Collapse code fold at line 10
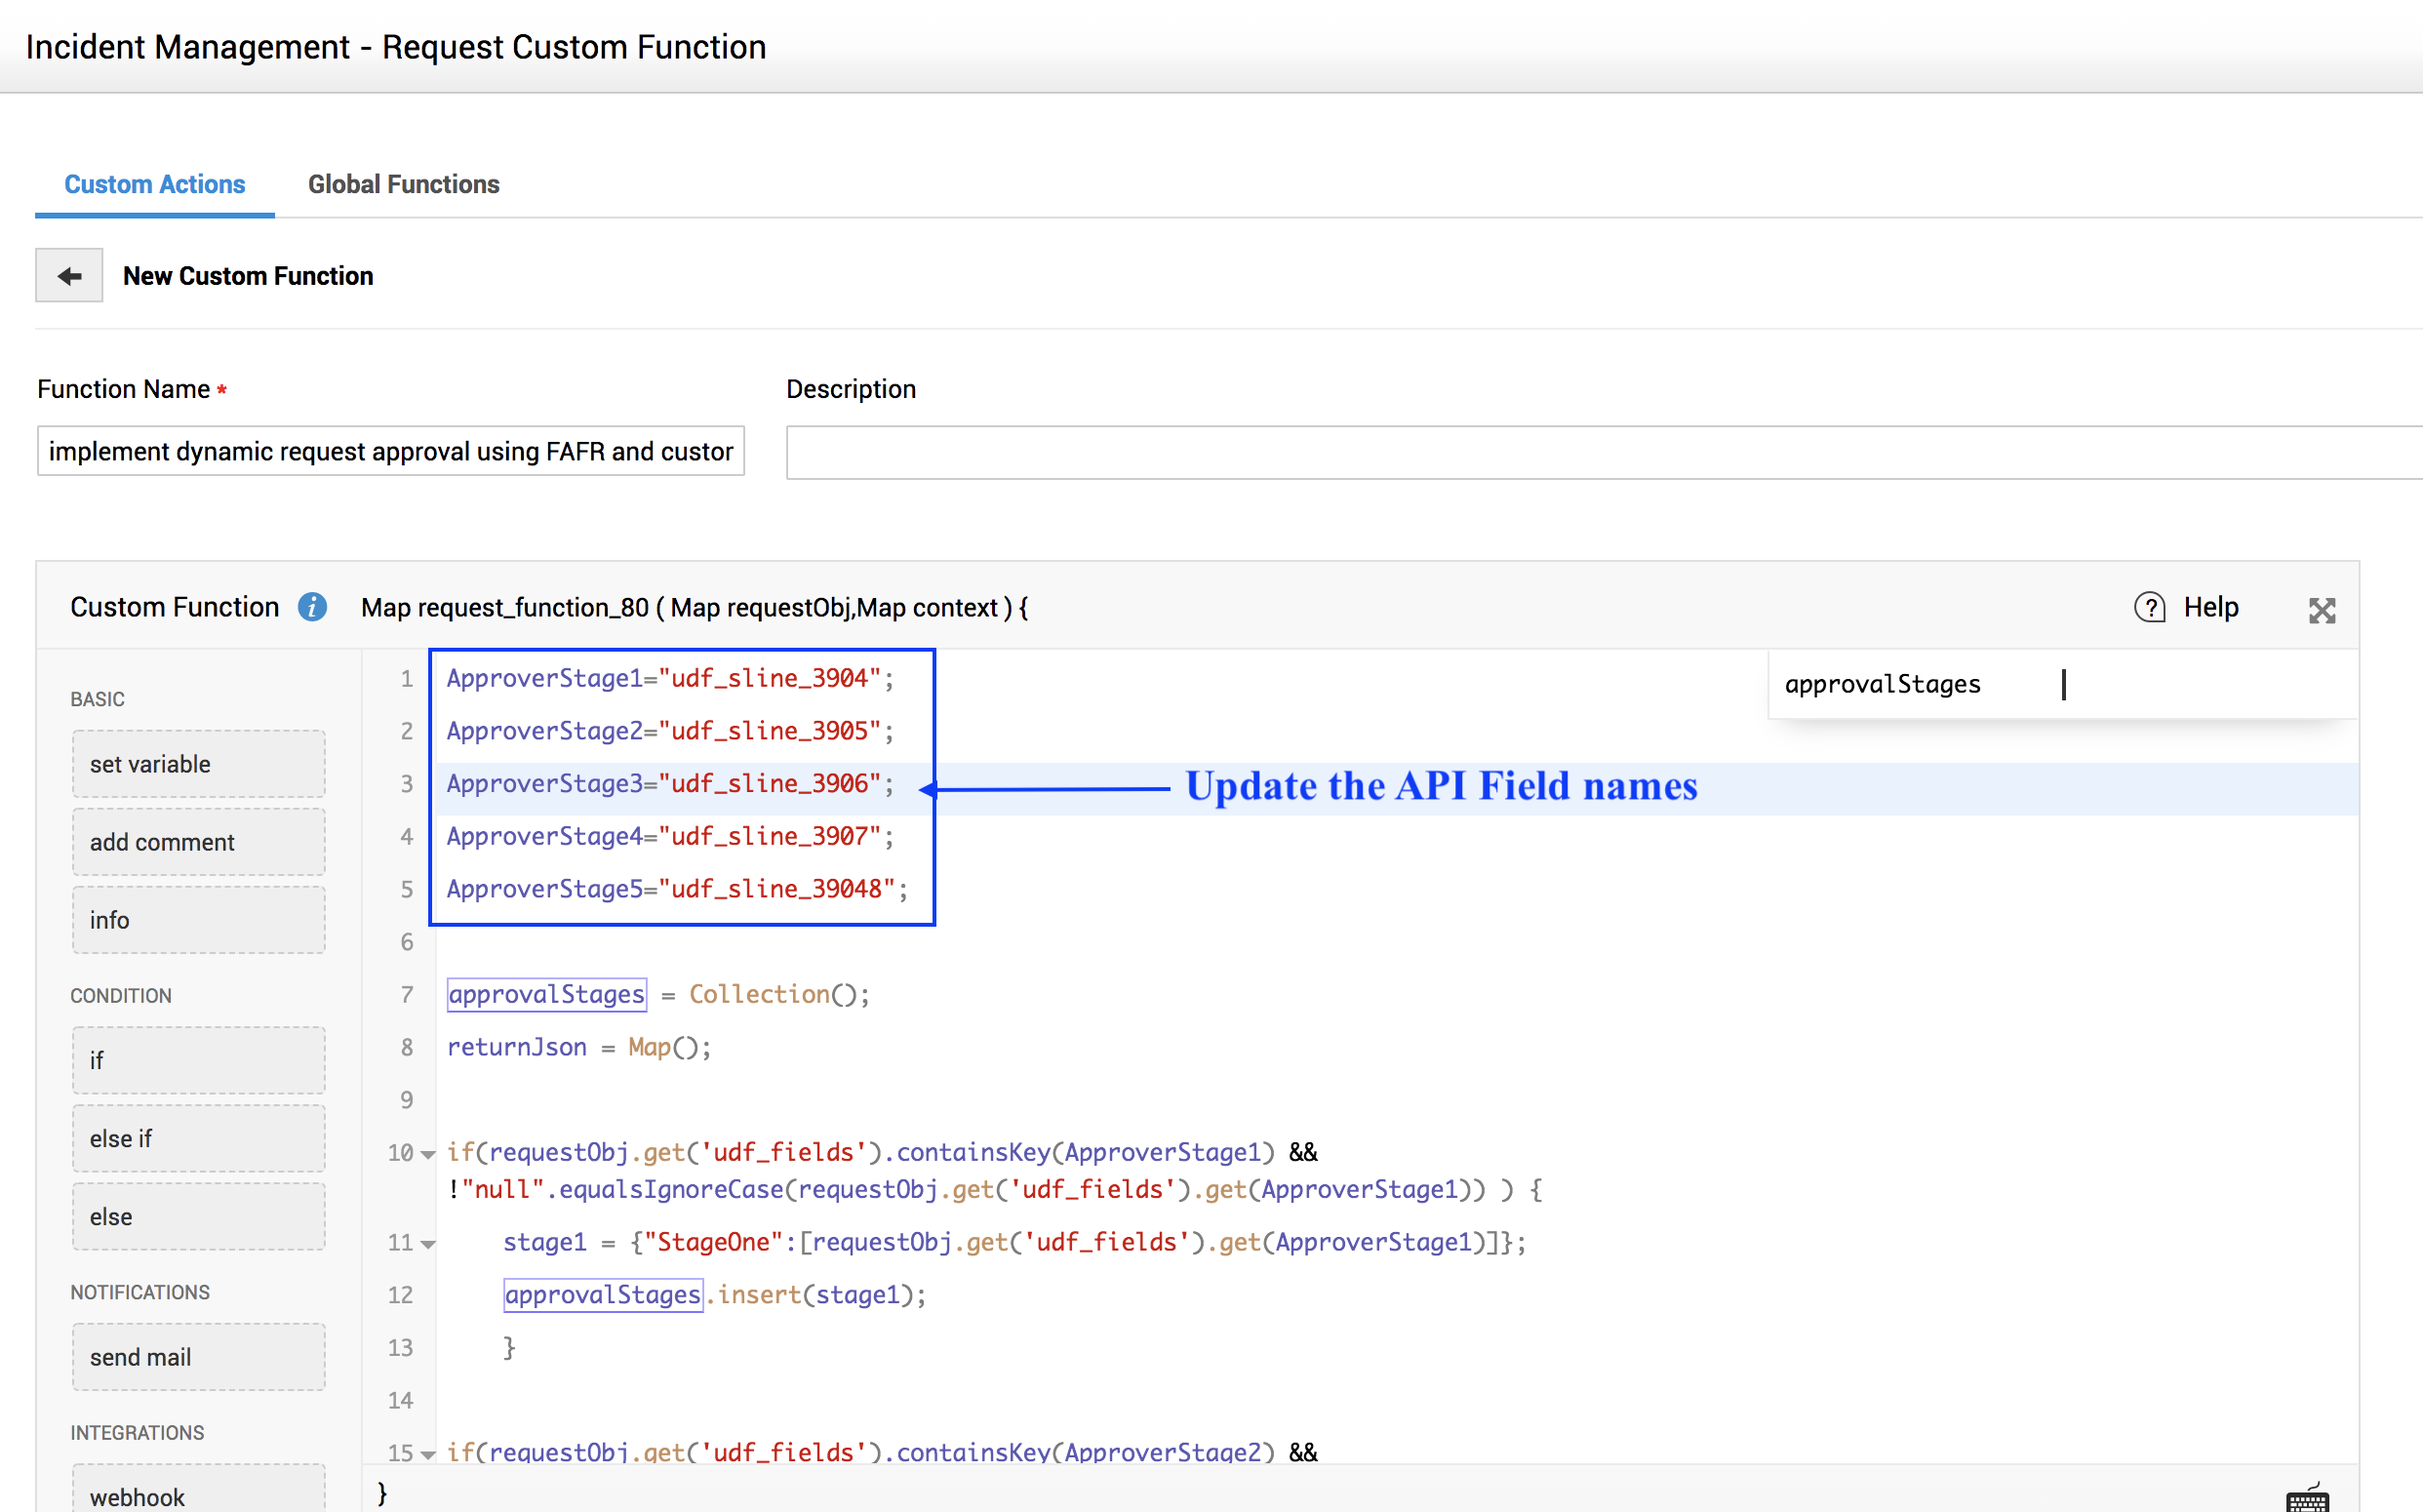Image resolution: width=2423 pixels, height=1512 pixels. coord(429,1154)
